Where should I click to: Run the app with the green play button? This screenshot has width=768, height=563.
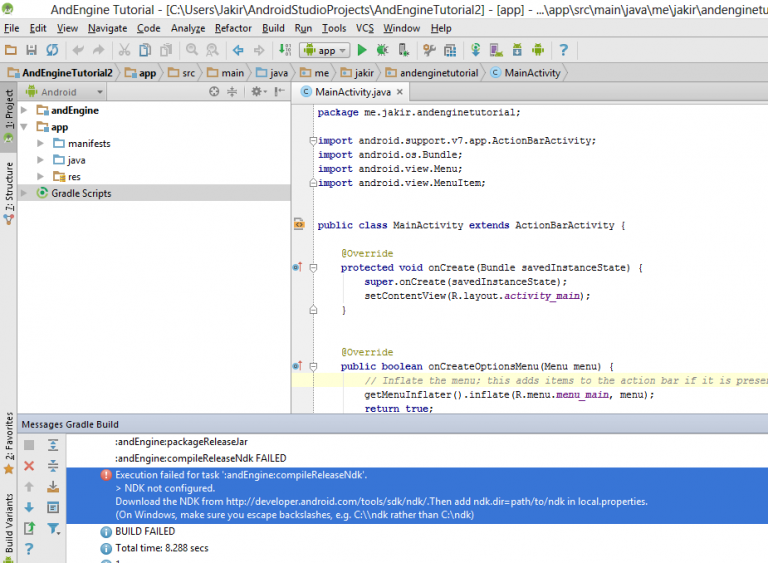tap(362, 50)
